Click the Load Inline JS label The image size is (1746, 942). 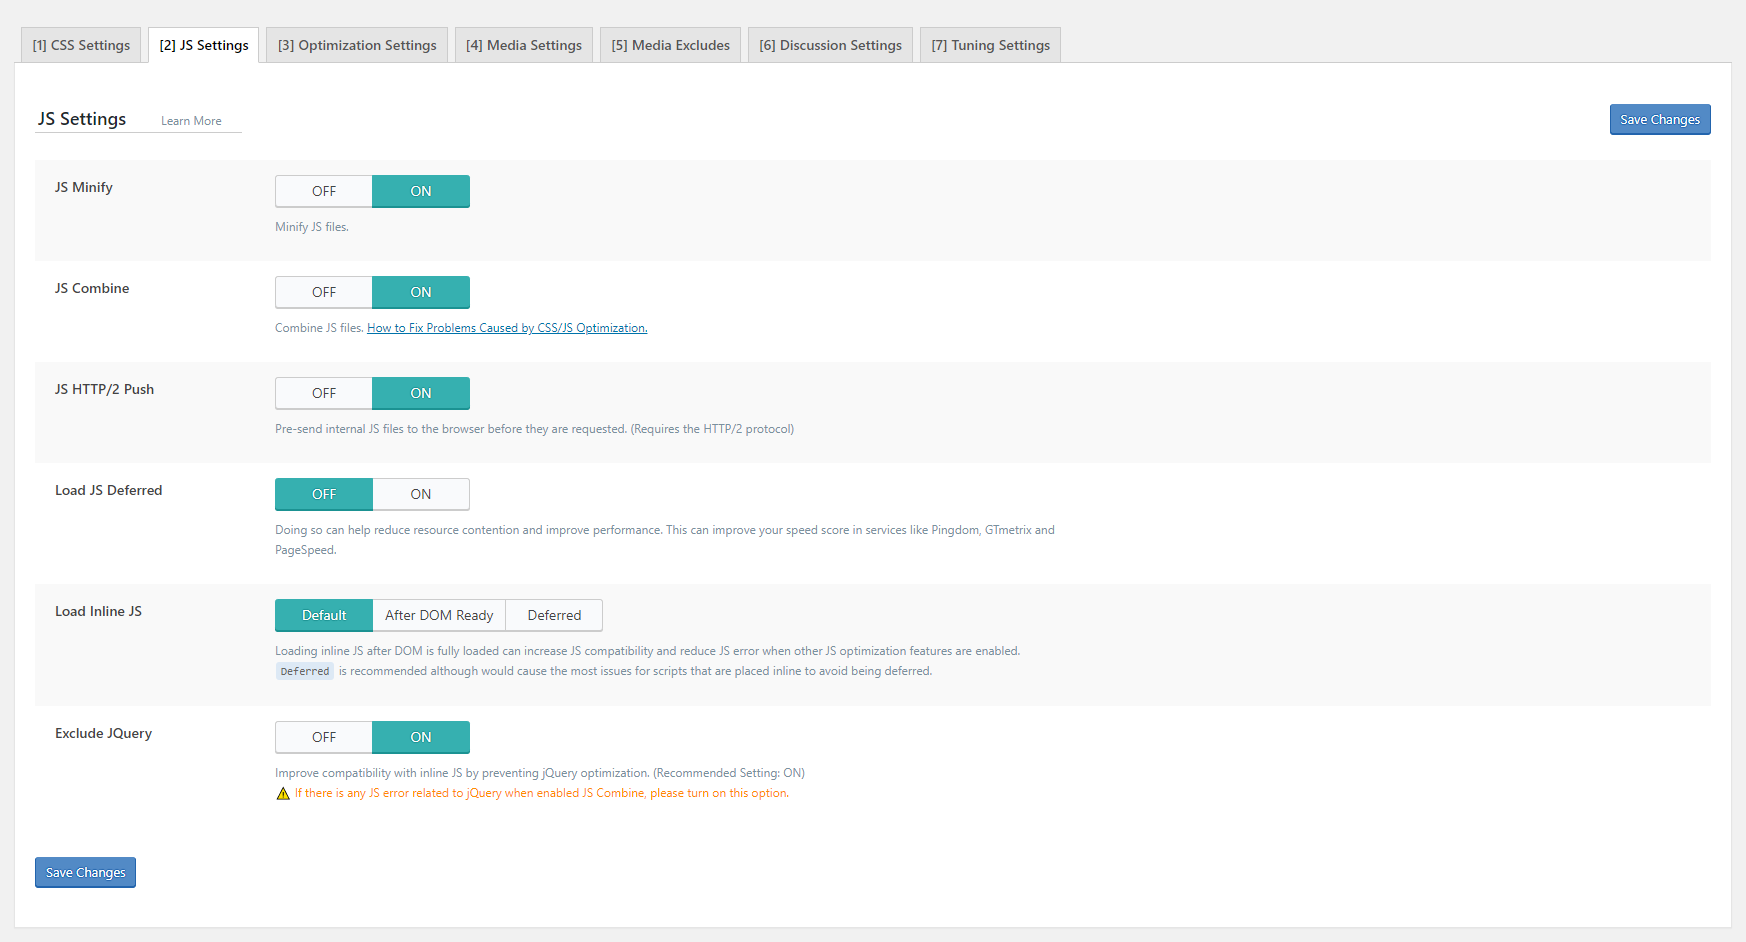(98, 611)
